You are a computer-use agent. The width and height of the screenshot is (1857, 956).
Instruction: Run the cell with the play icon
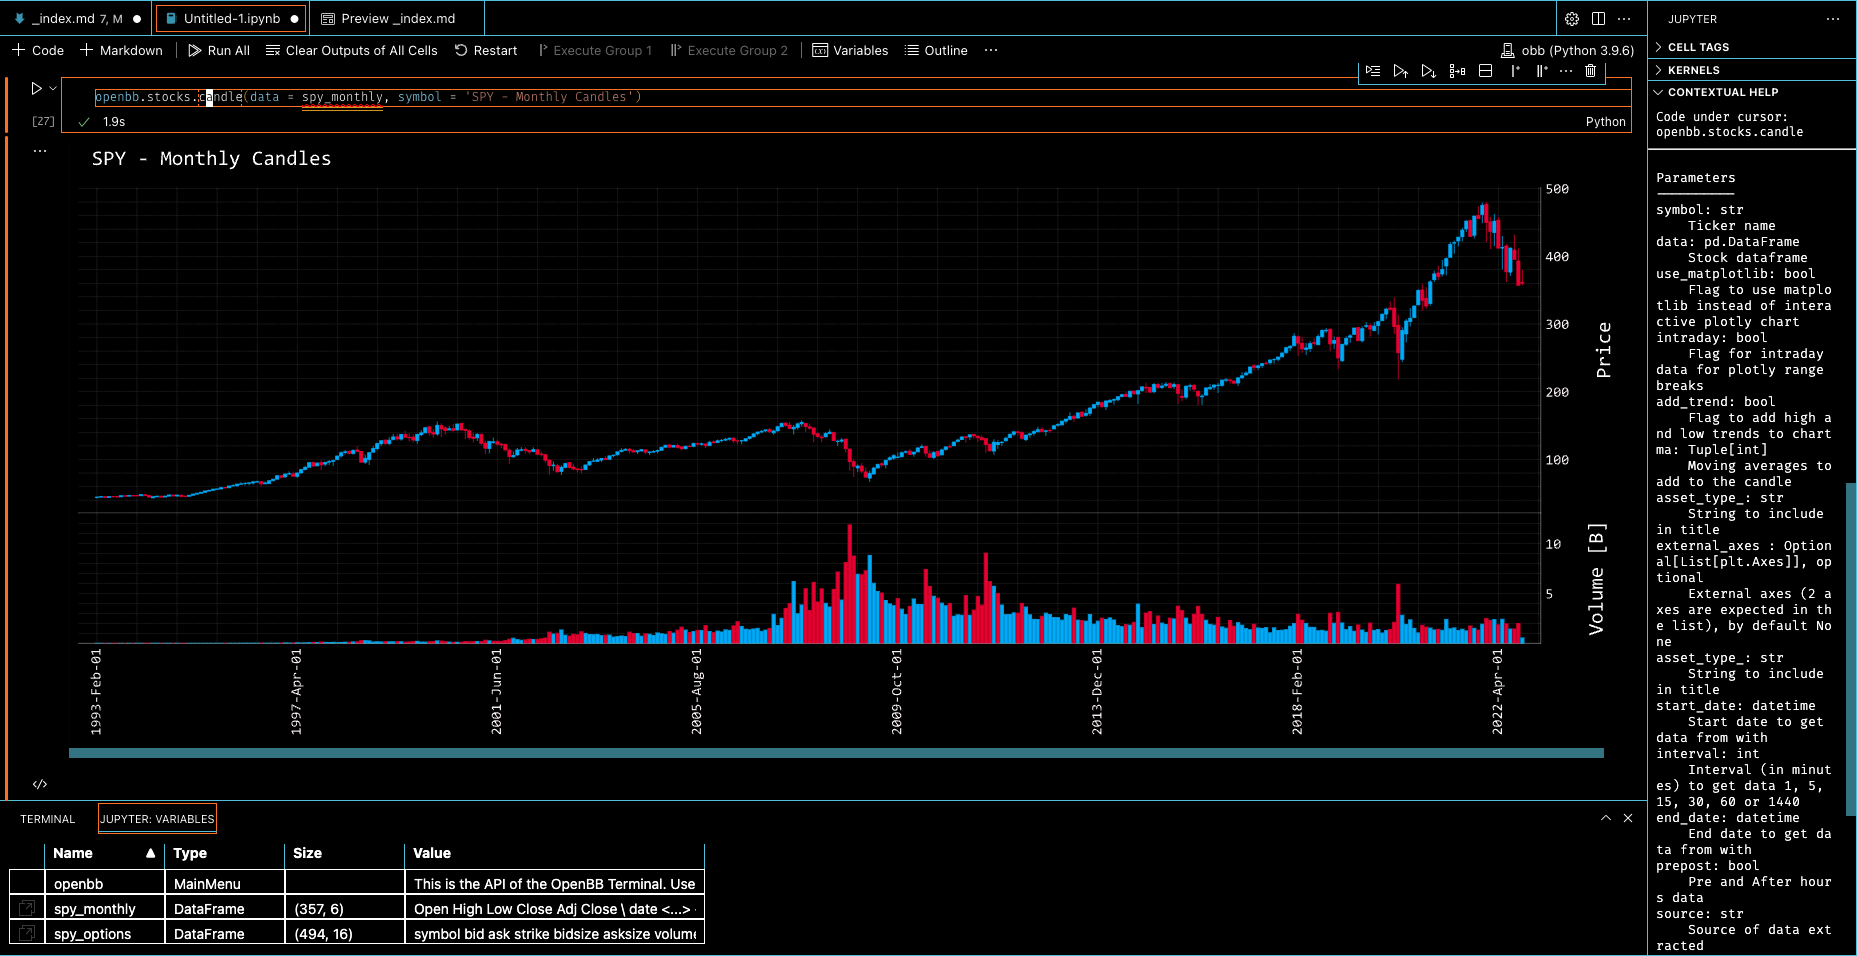coord(36,89)
